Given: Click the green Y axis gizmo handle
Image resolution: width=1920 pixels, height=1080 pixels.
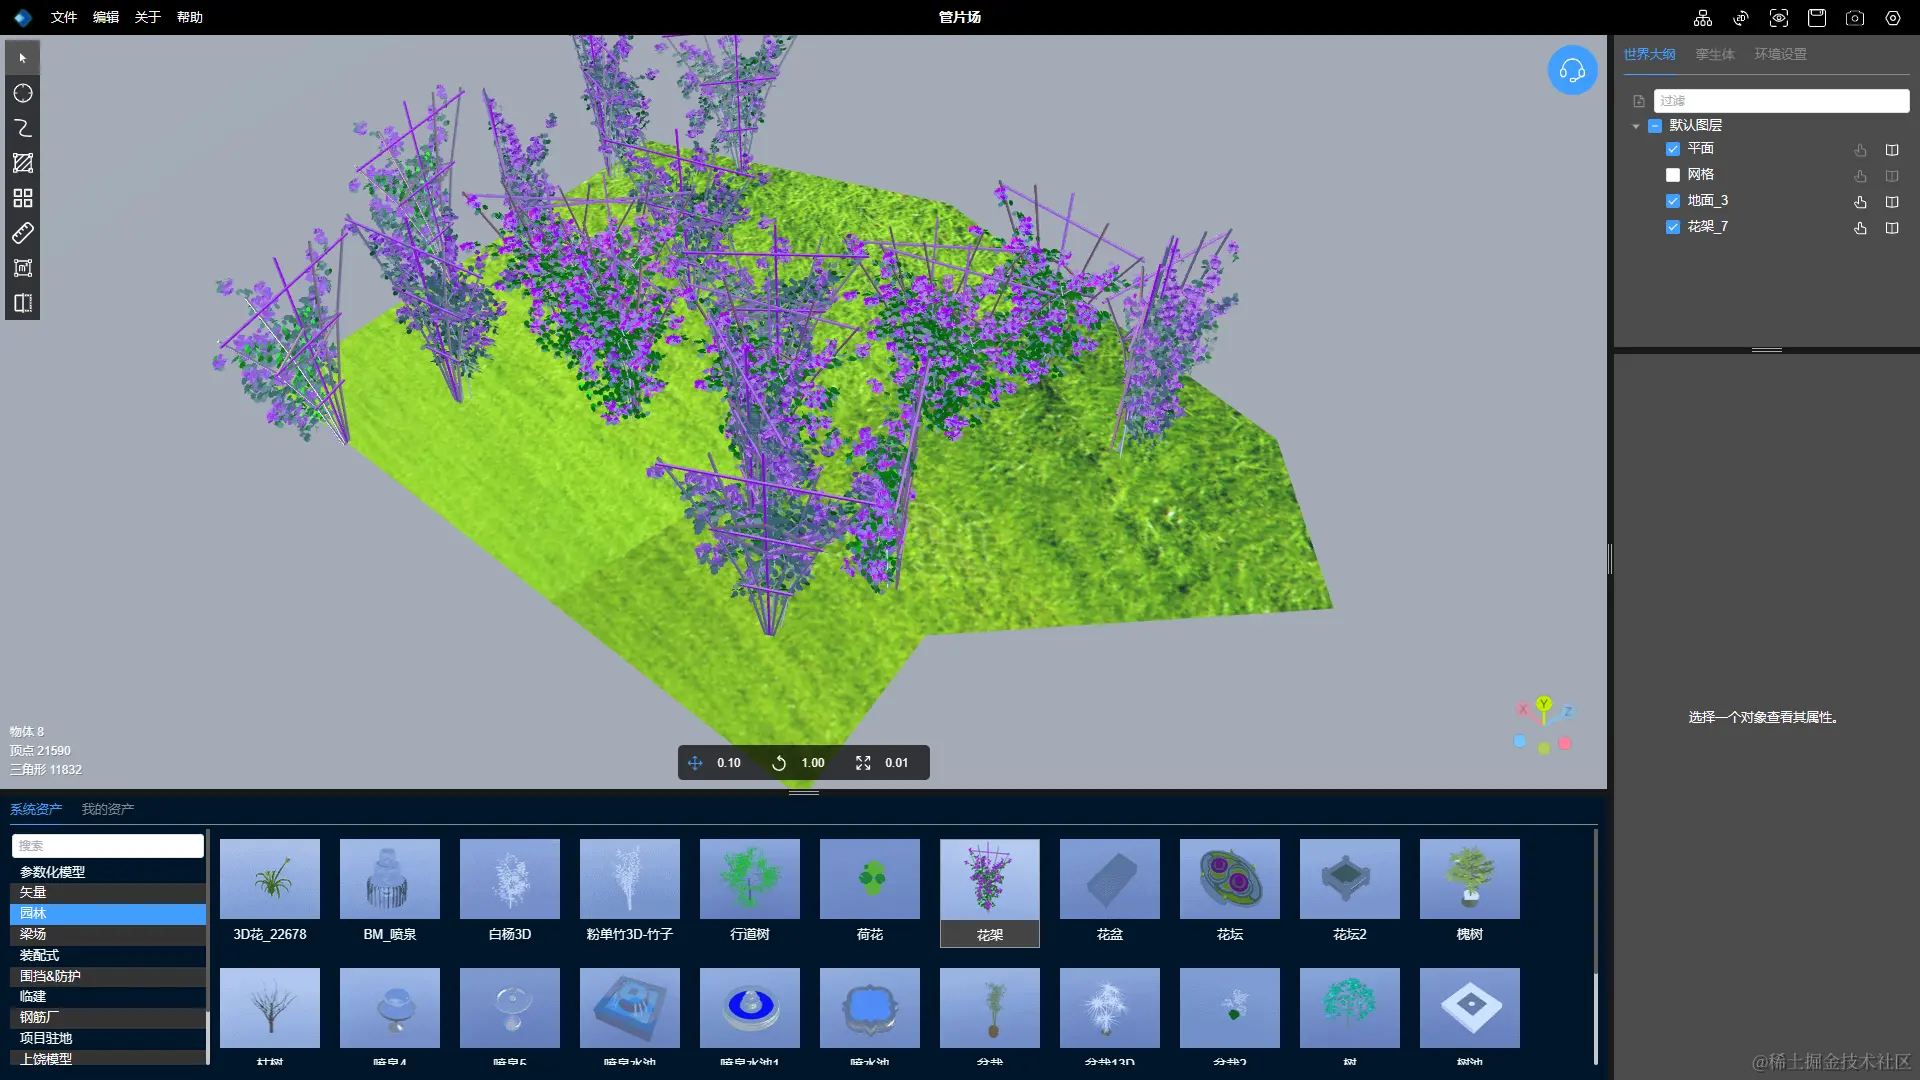Looking at the screenshot, I should click(x=1544, y=704).
